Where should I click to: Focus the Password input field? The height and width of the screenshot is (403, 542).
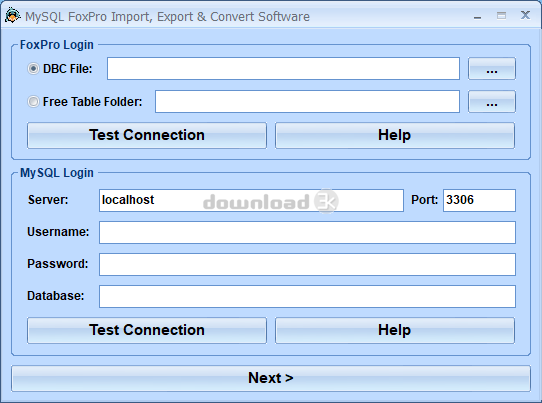[x=307, y=264]
